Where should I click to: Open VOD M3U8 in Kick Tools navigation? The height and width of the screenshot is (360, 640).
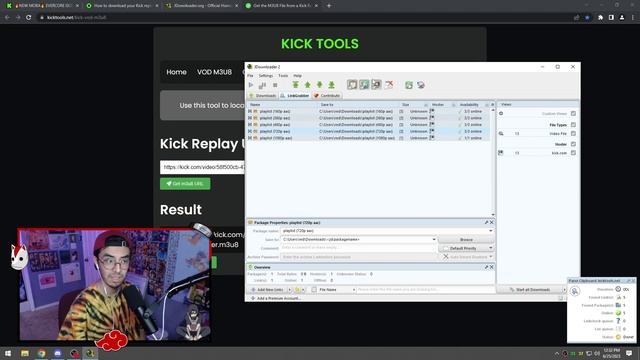pyautogui.click(x=214, y=72)
